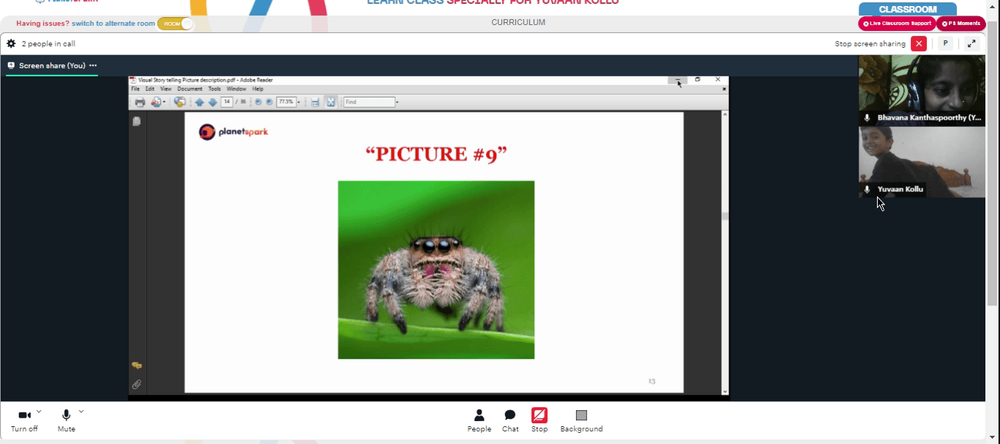
Task: Click the P button near fullscreen
Action: tap(945, 44)
